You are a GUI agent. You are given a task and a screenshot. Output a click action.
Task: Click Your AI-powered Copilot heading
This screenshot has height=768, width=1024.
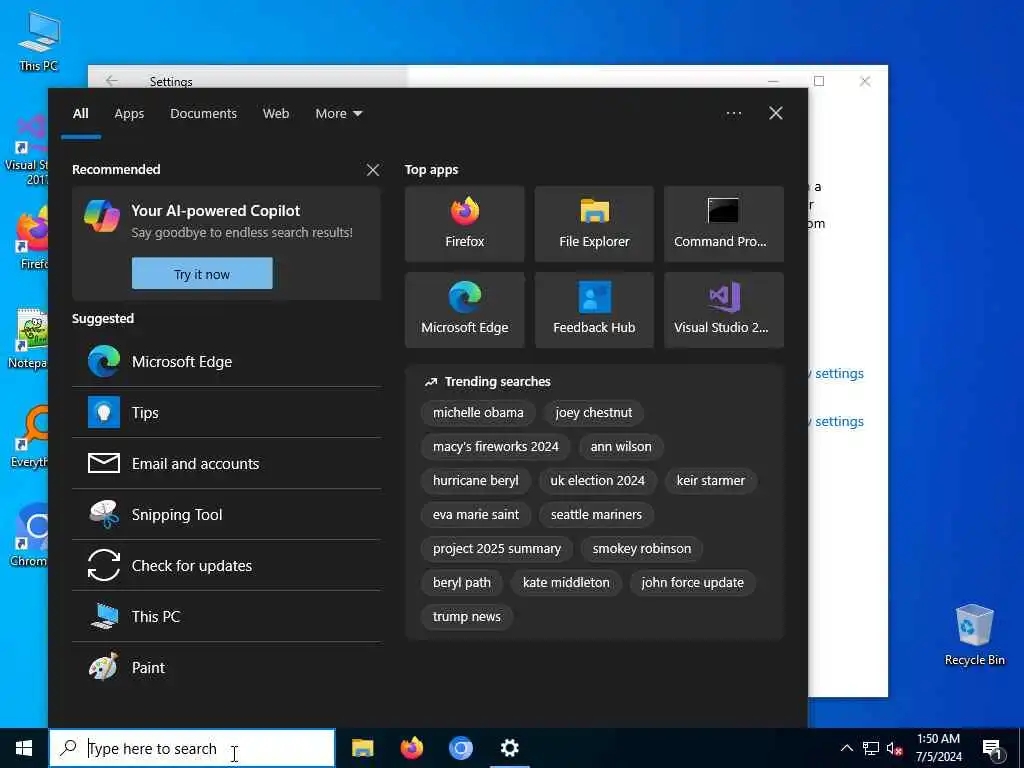[x=216, y=211]
